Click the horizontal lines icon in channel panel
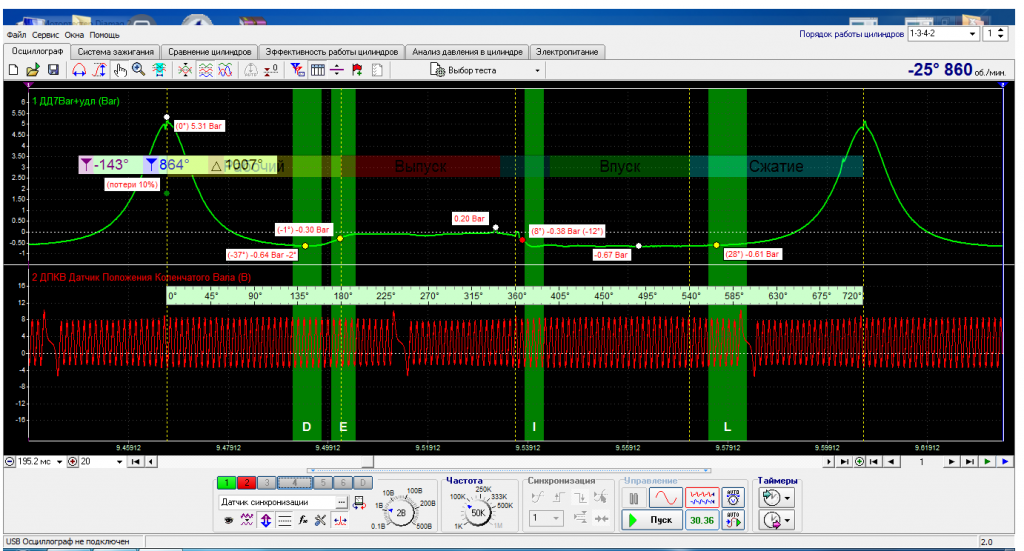The height and width of the screenshot is (551, 1024). (285, 520)
